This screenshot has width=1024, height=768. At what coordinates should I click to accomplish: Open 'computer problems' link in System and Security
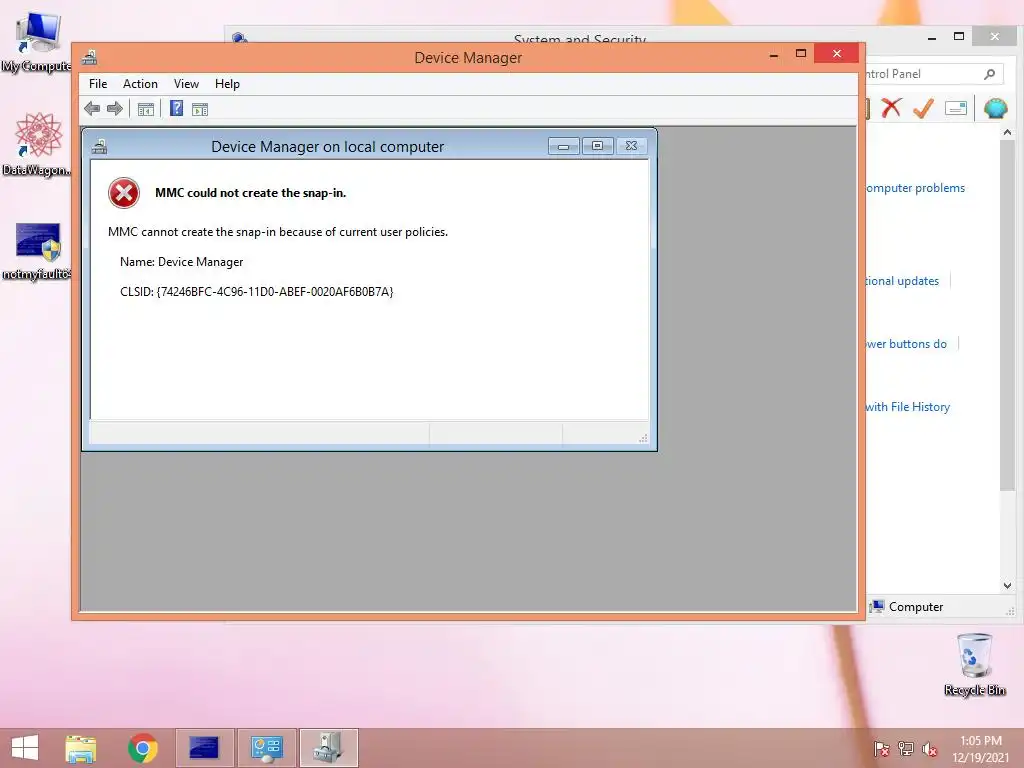[915, 188]
